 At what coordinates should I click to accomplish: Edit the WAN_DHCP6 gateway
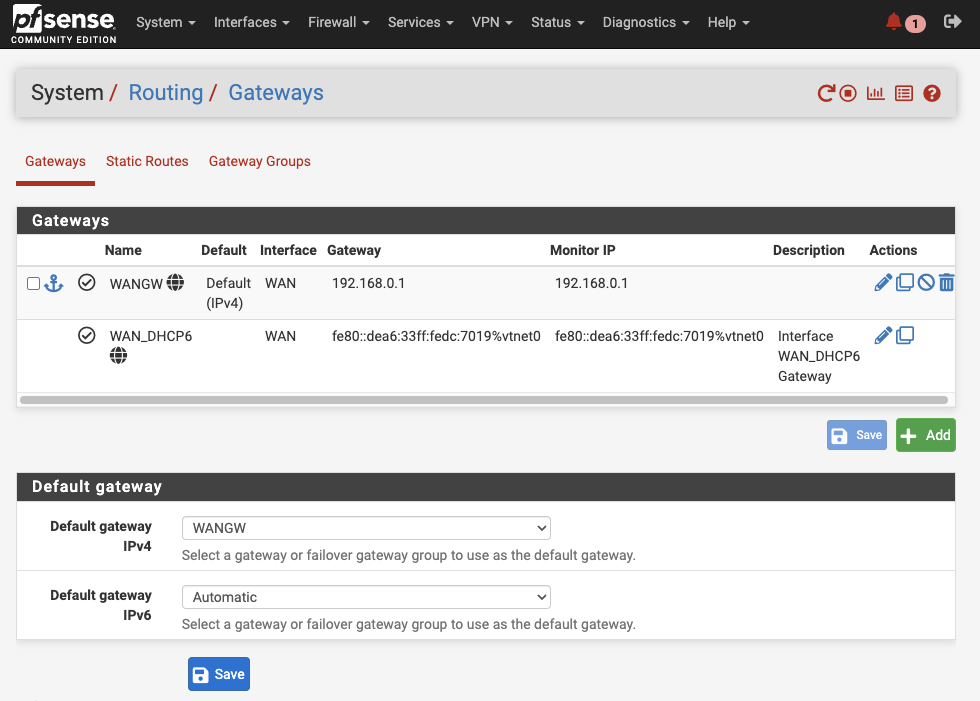coord(883,336)
